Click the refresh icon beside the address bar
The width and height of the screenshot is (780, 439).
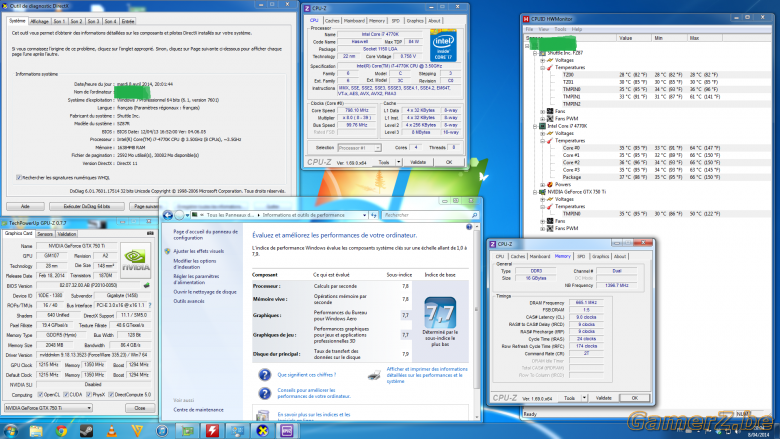coord(374,215)
